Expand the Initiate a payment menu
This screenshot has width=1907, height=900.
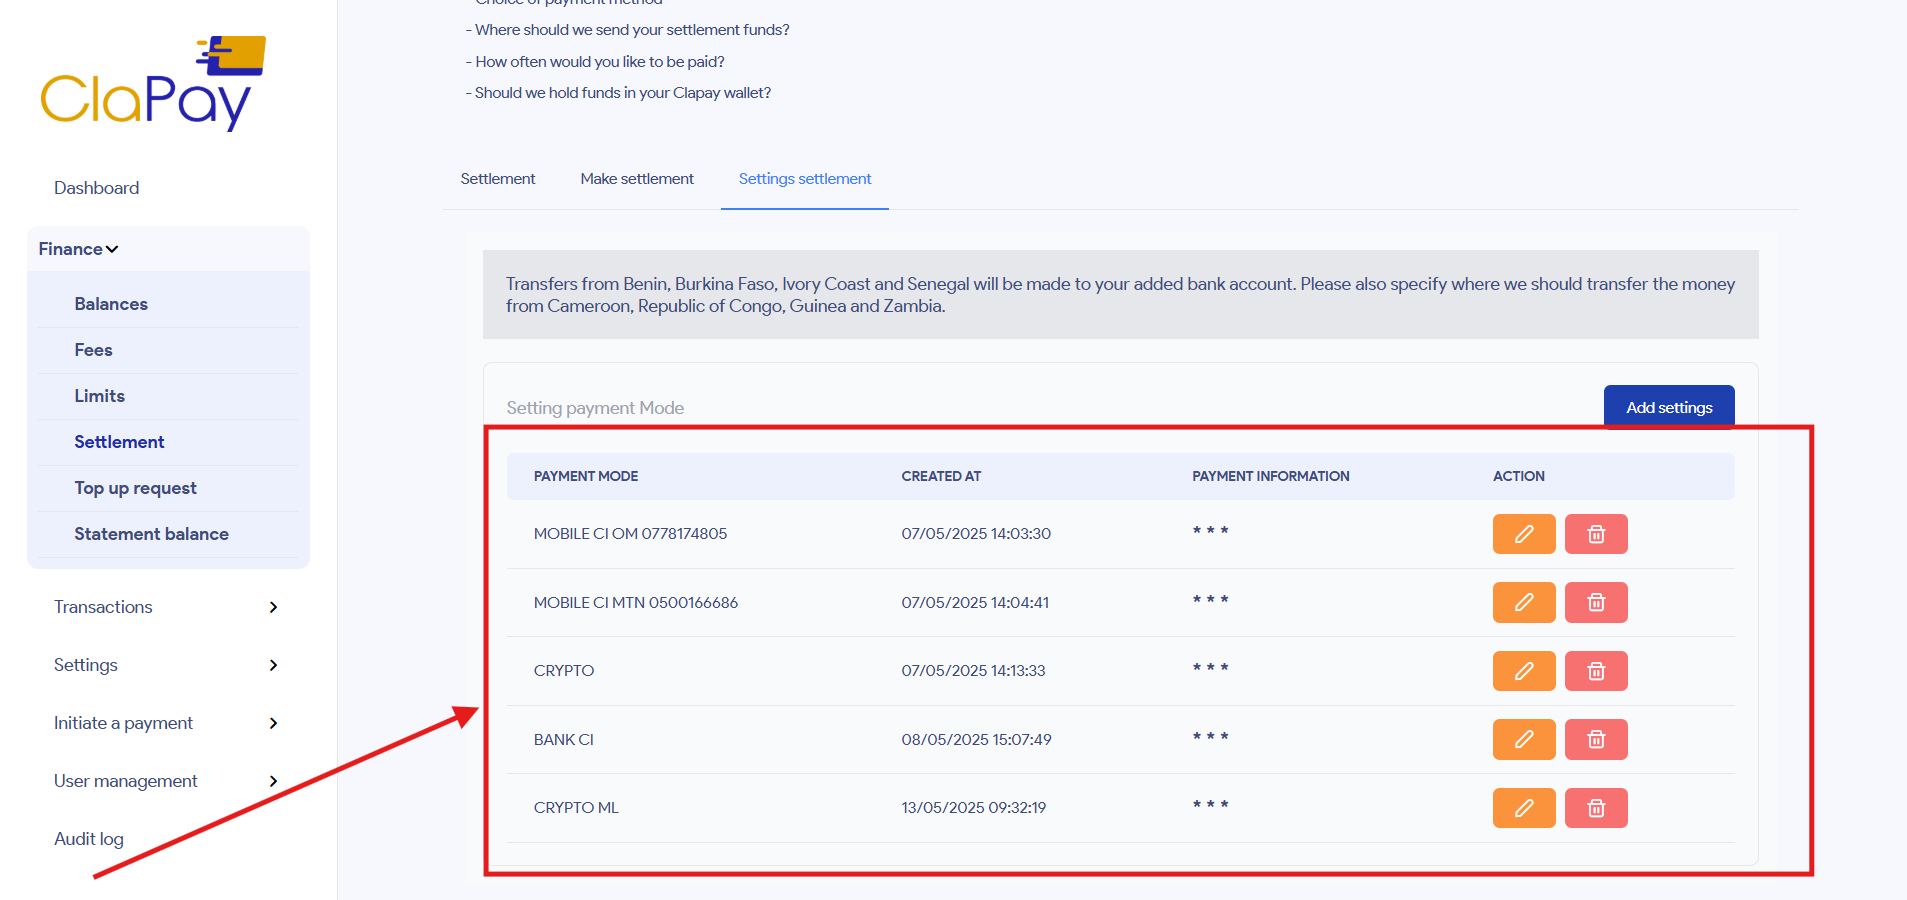point(165,723)
